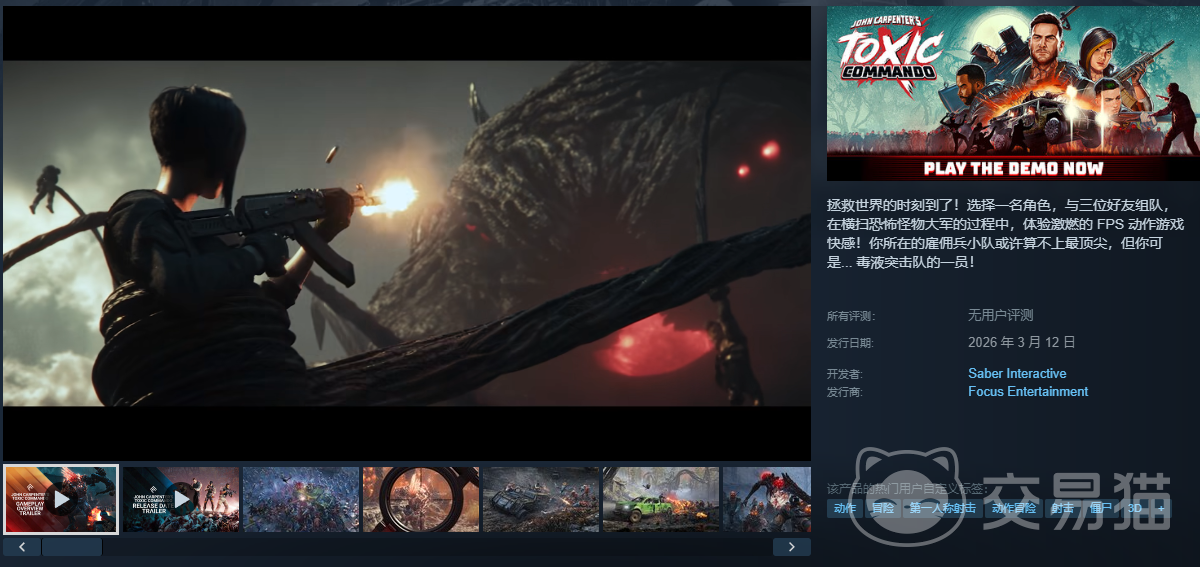
Task: Open the Focus Entertainment publisher link
Action: (x=1028, y=392)
